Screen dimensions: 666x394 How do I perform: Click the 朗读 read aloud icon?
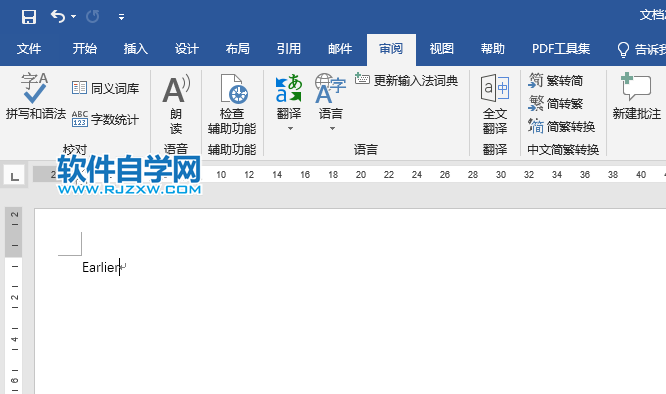point(176,89)
